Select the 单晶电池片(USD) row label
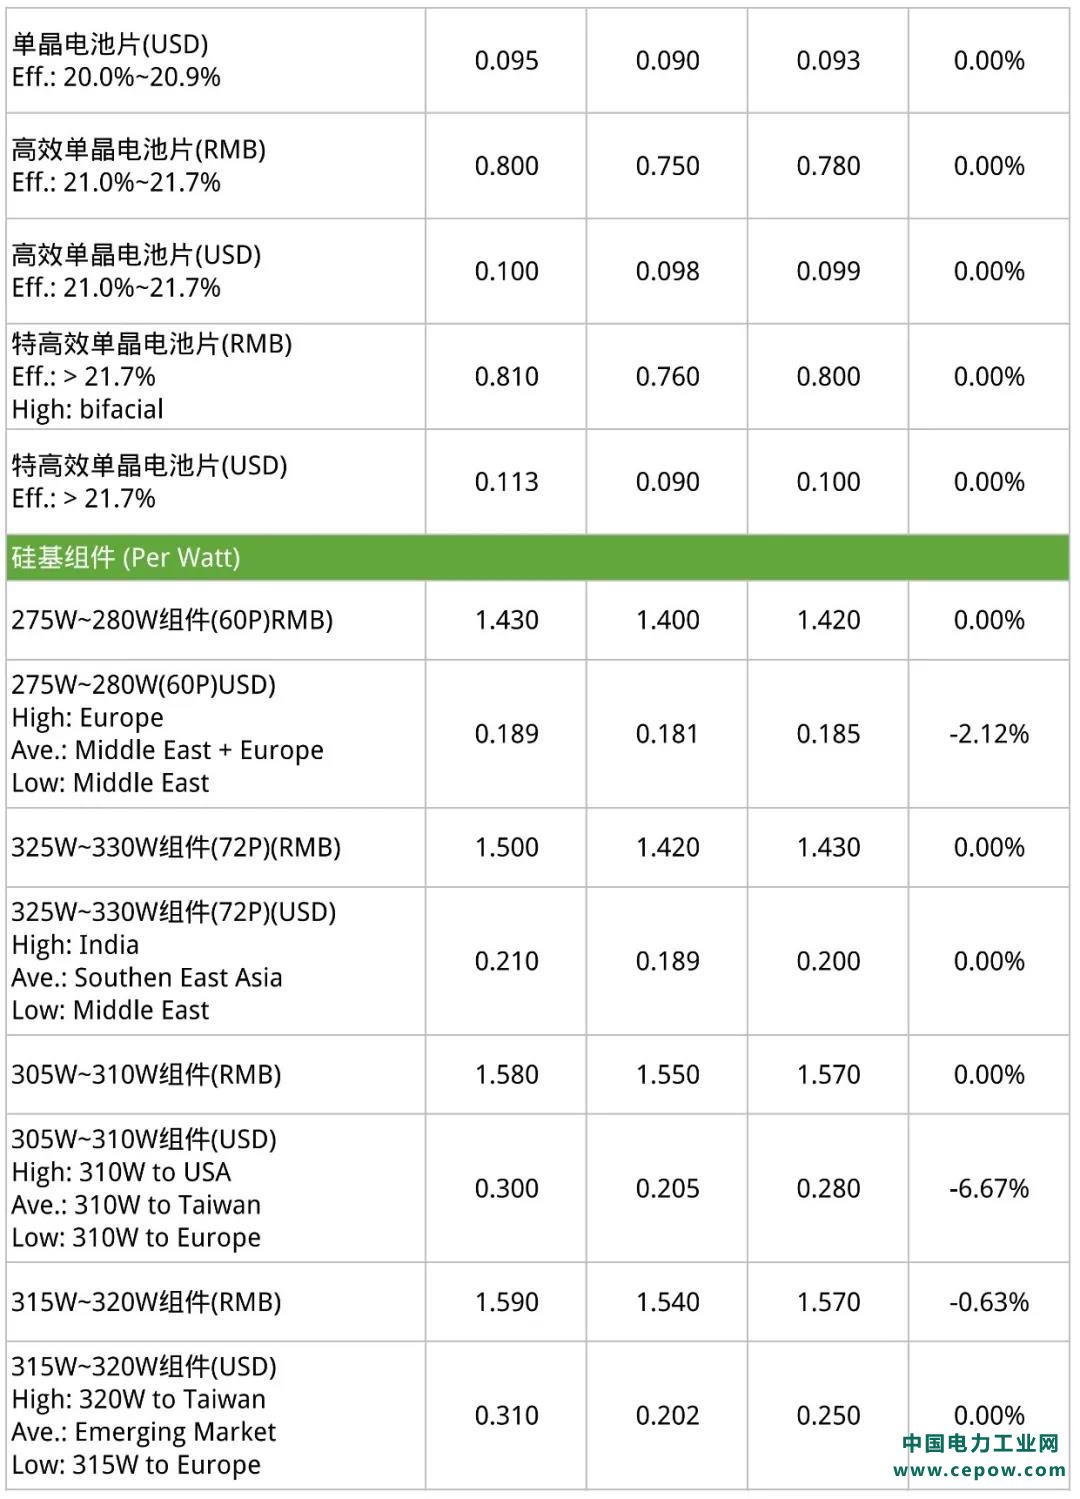Screen dimensions: 1080x1499 pyautogui.click(x=110, y=44)
